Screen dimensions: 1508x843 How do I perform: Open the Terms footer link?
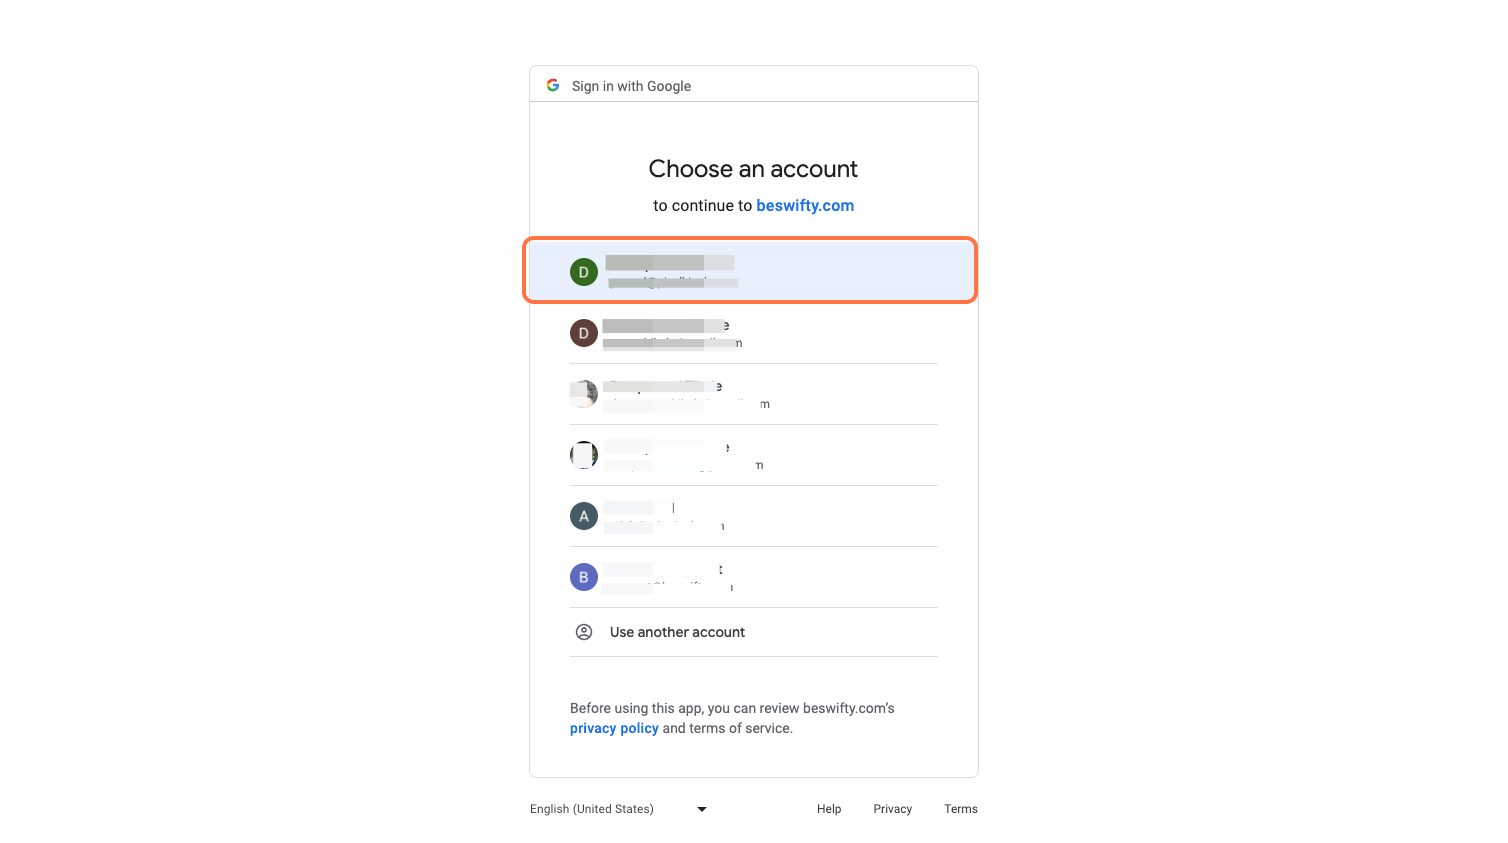coord(961,809)
